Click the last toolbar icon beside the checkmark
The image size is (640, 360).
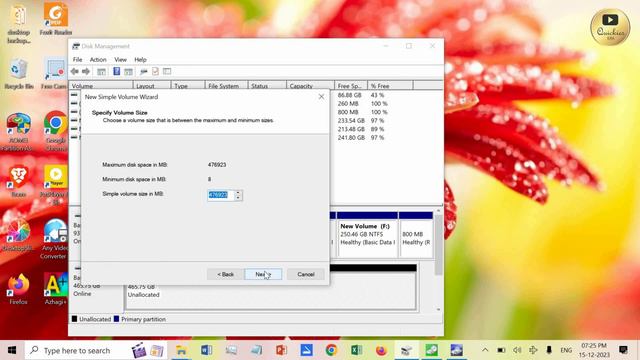[167, 71]
